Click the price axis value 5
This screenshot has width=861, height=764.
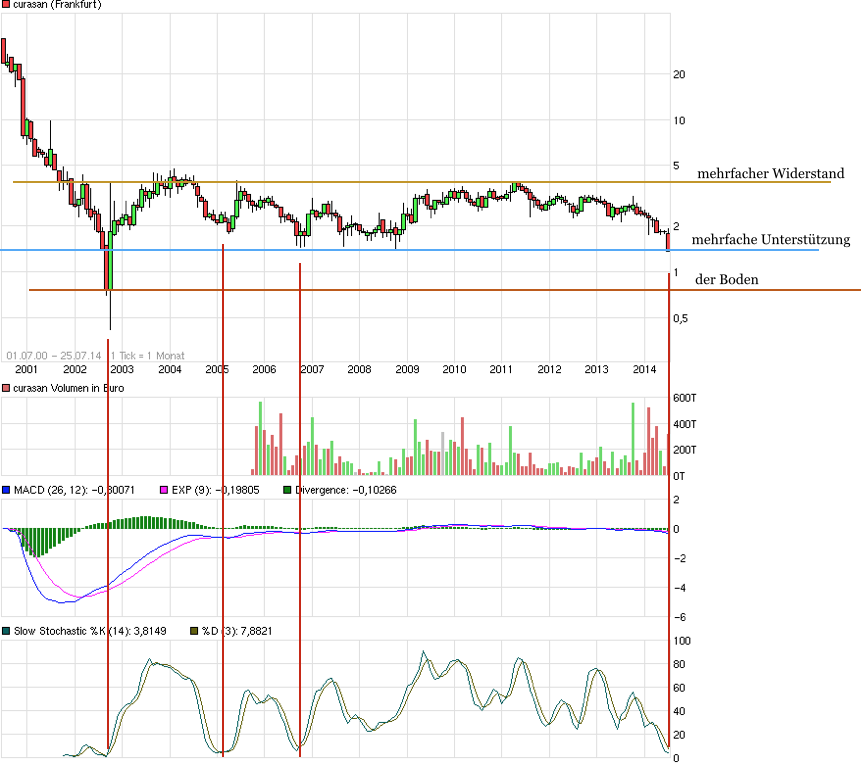point(676,165)
